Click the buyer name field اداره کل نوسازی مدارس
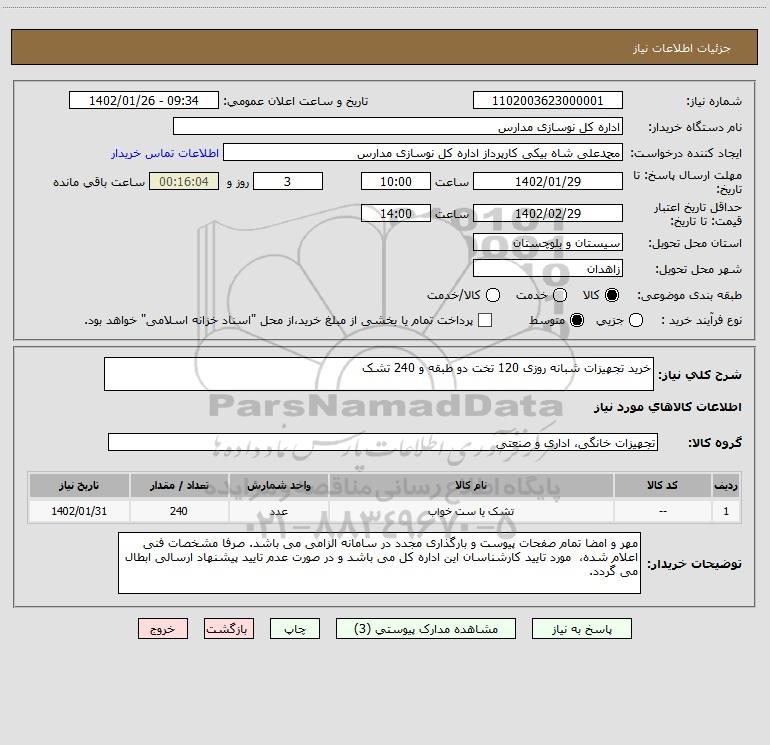This screenshot has width=770, height=745. coord(398,127)
